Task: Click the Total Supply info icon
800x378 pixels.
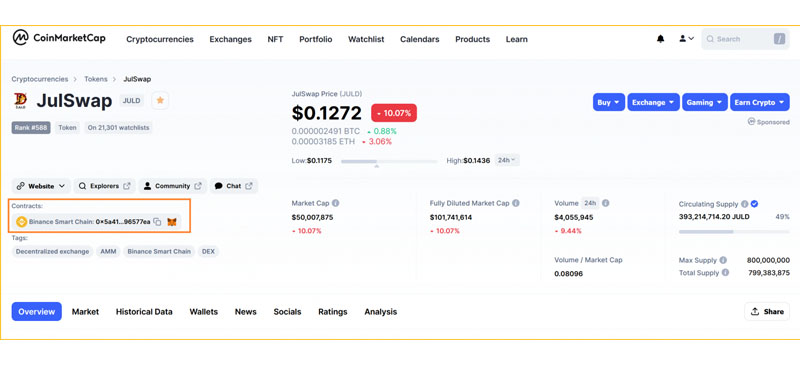Action: pos(725,273)
